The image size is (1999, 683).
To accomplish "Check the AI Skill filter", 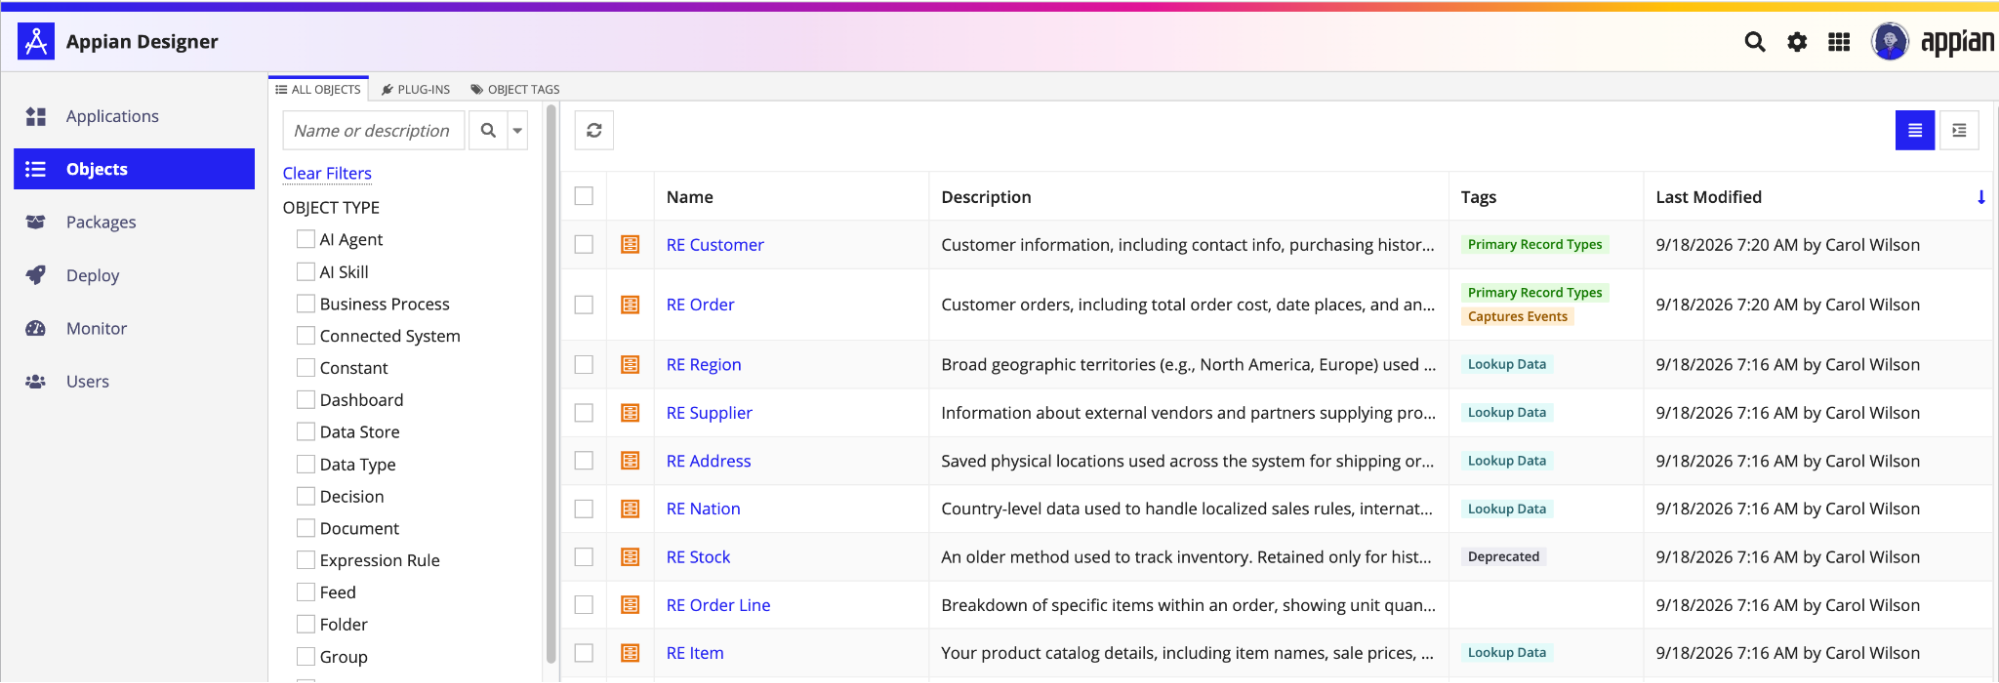I will click(x=306, y=271).
